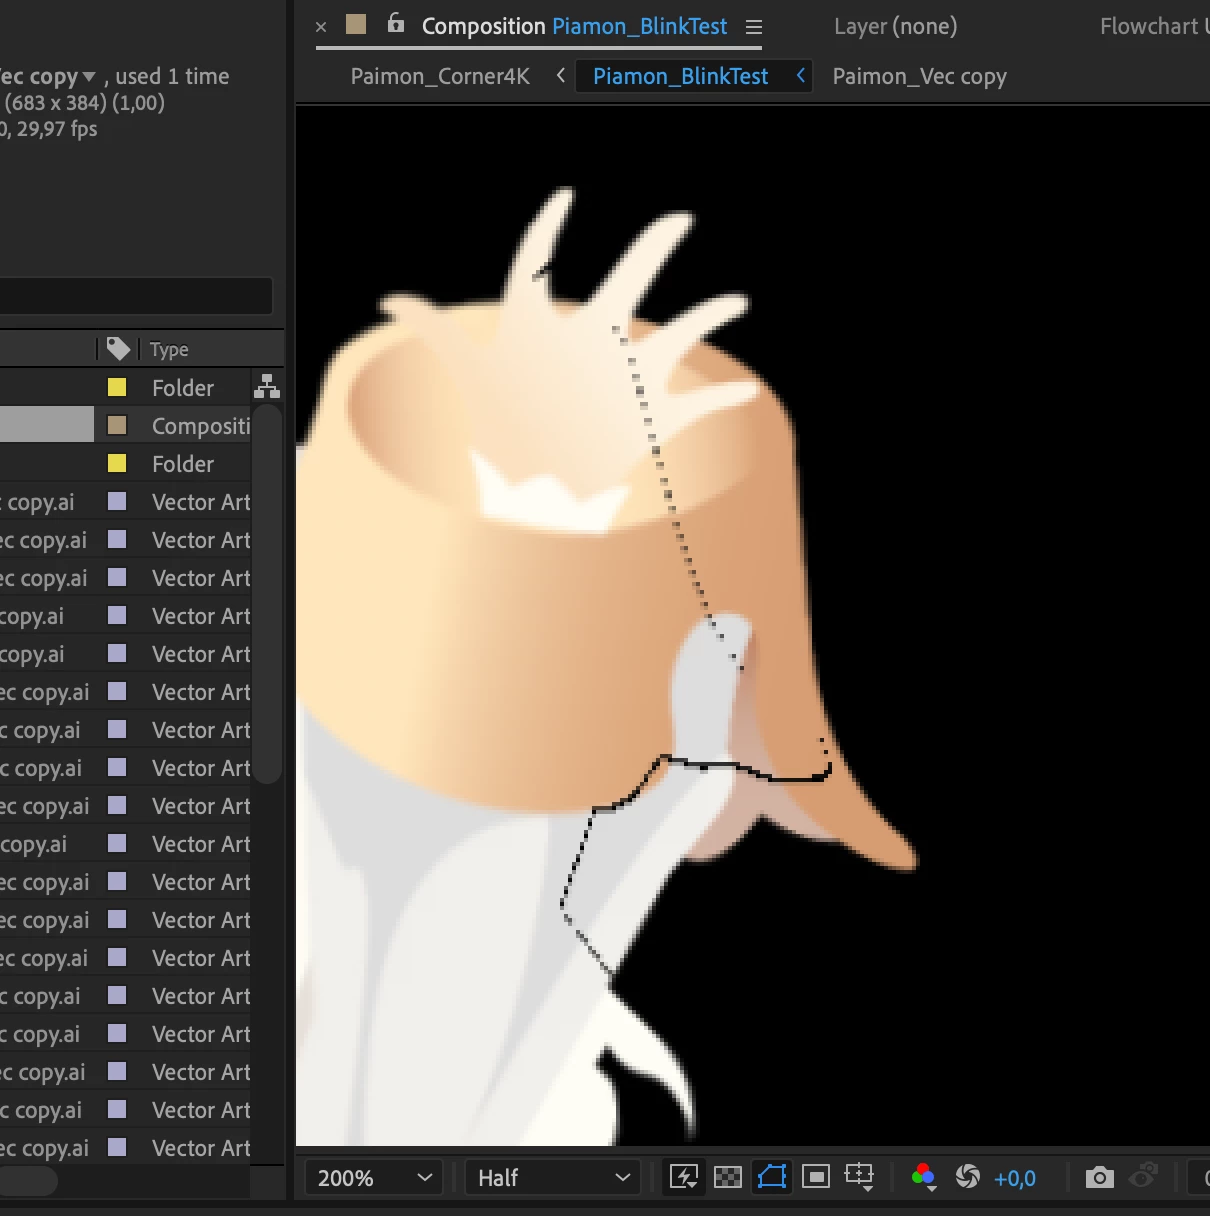The height and width of the screenshot is (1216, 1210).
Task: Click the Show Snapshot icon
Action: [x=1144, y=1176]
